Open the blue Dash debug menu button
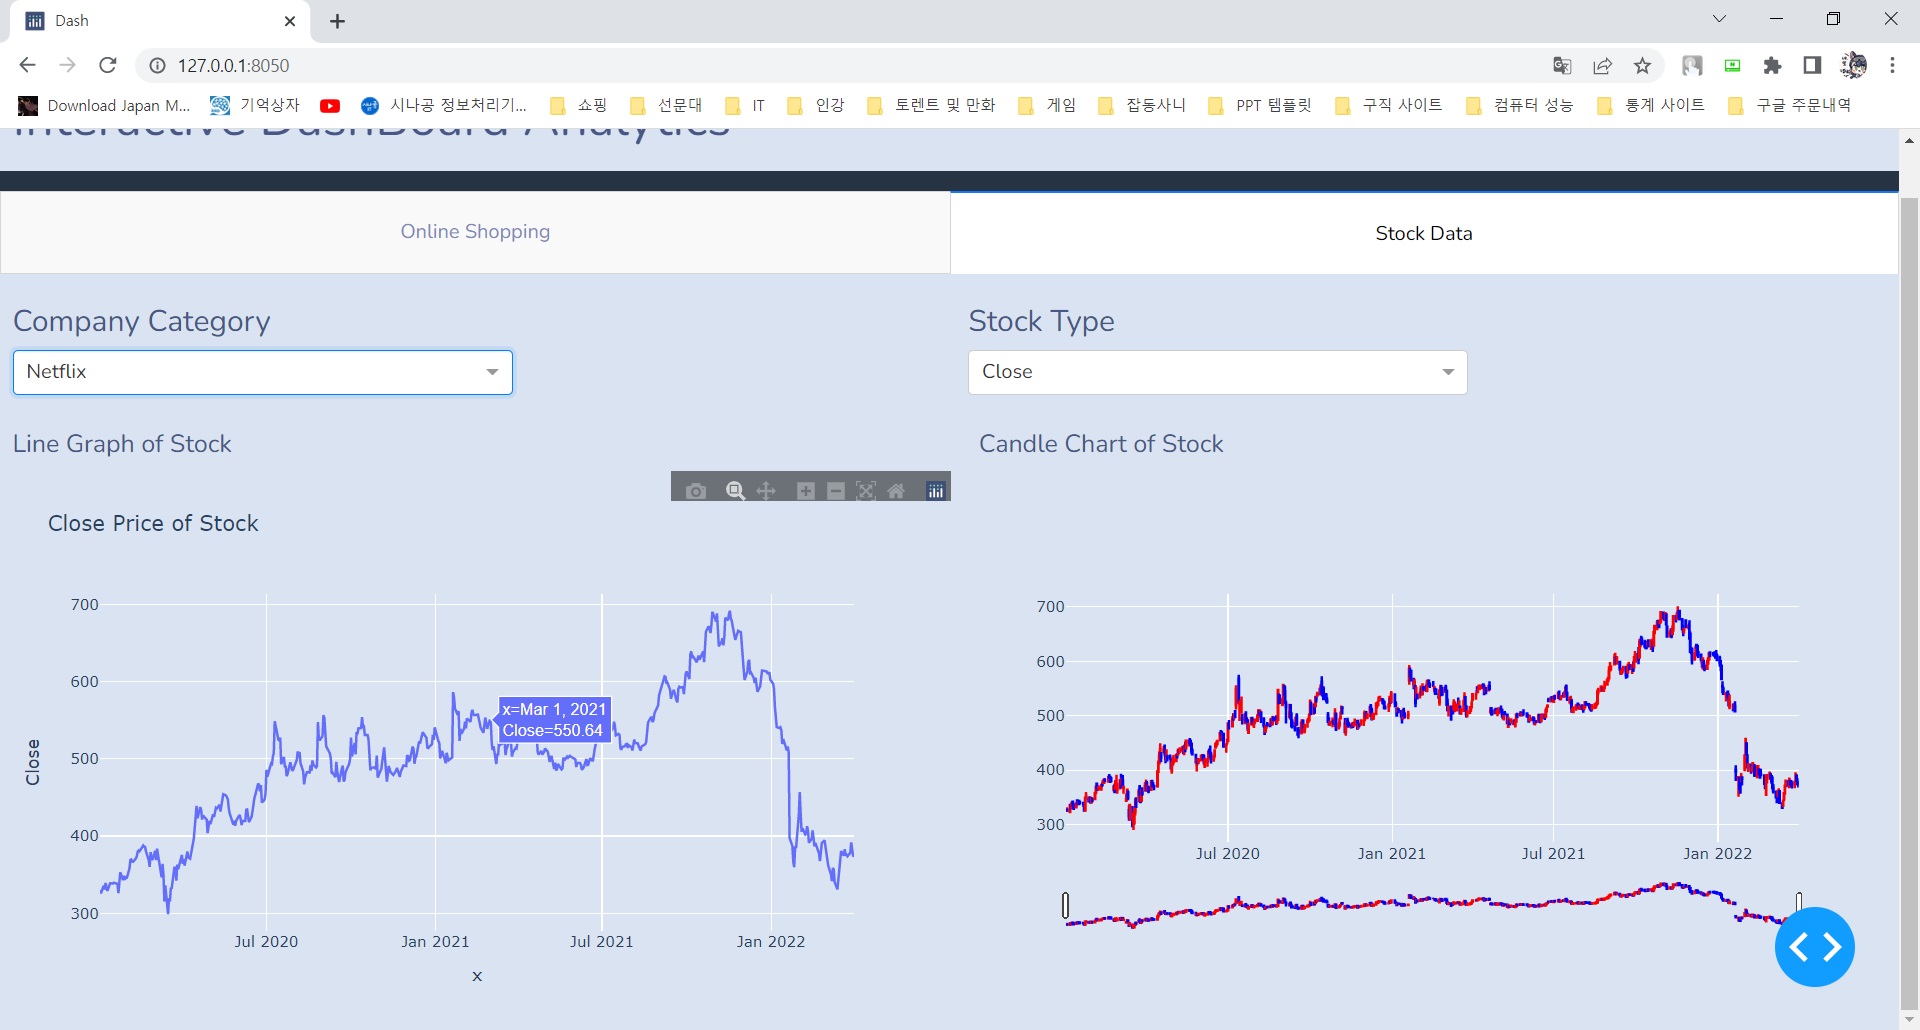 pos(1815,946)
